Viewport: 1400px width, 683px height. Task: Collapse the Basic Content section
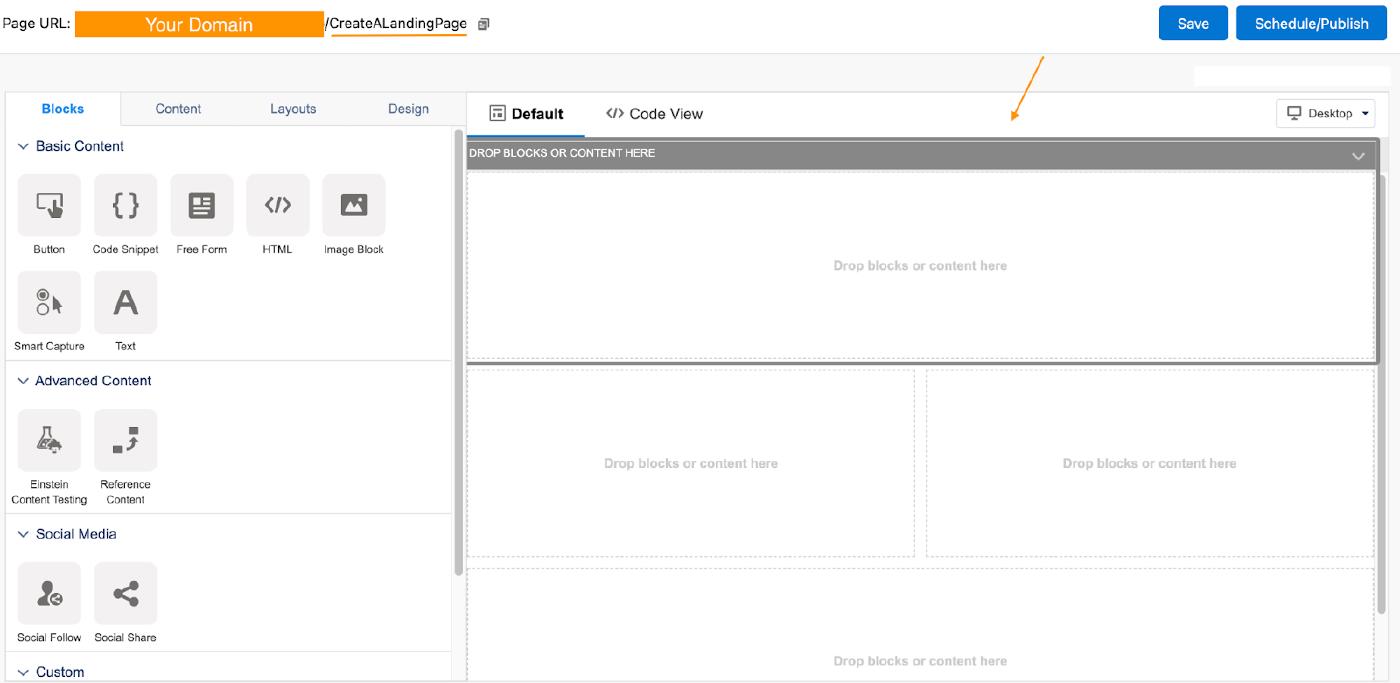(23, 147)
